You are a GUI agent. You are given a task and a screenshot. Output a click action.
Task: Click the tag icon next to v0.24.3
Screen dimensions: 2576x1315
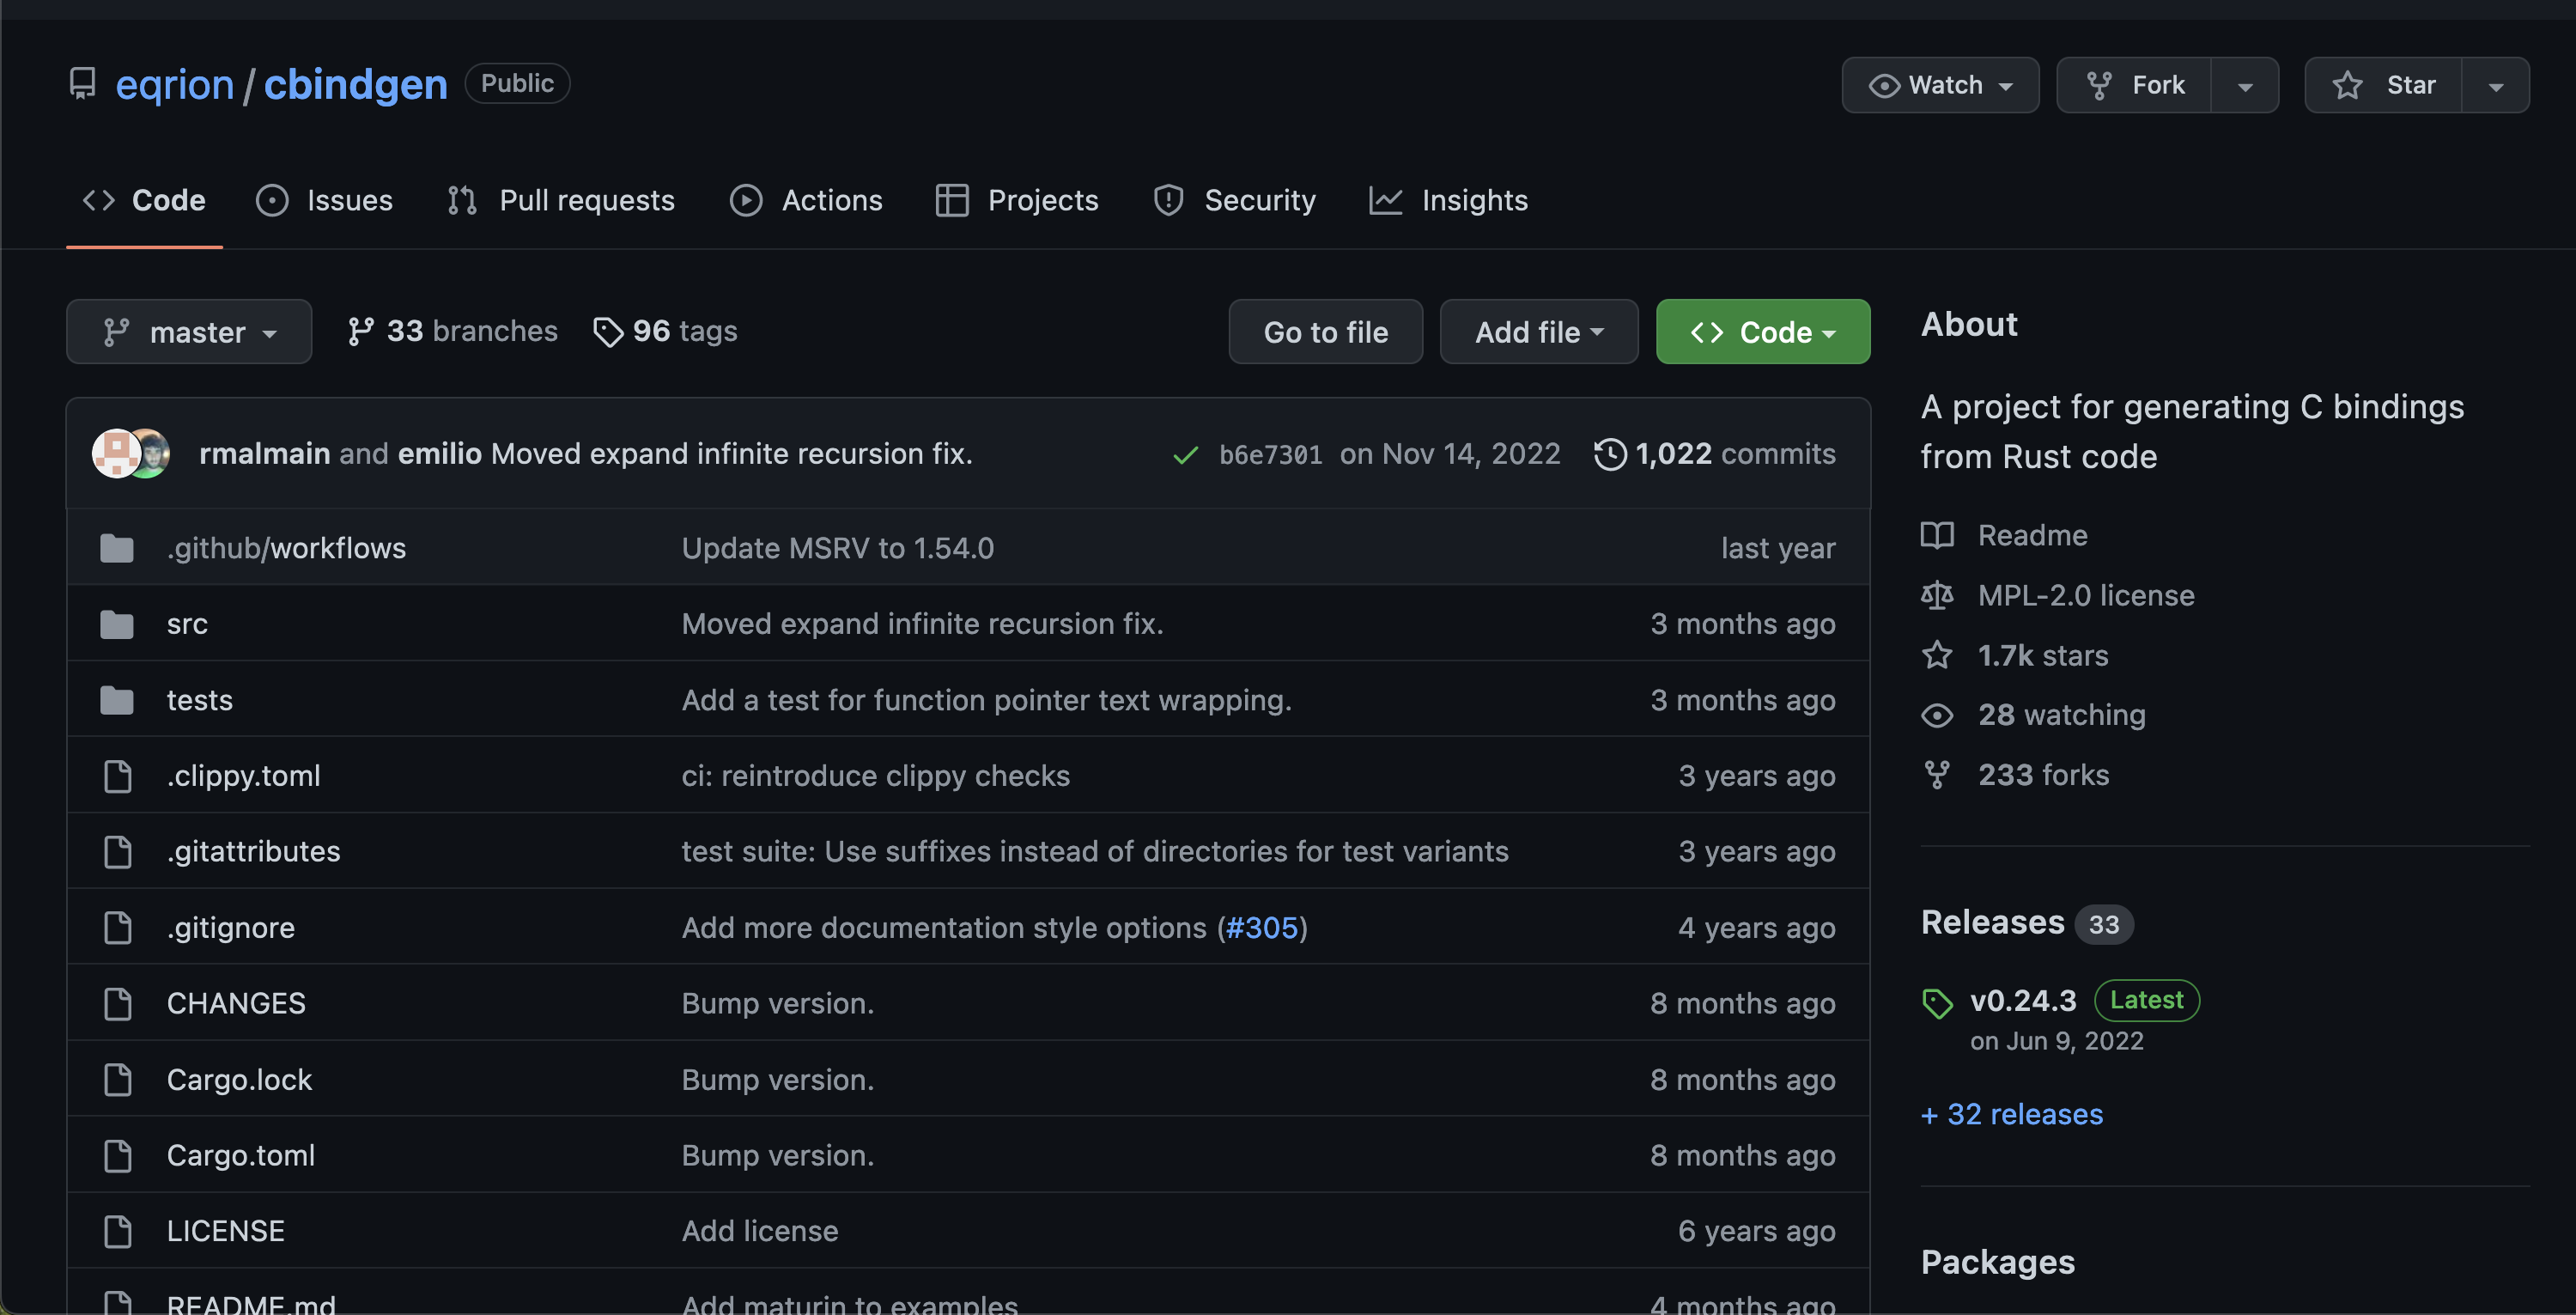(1937, 1003)
